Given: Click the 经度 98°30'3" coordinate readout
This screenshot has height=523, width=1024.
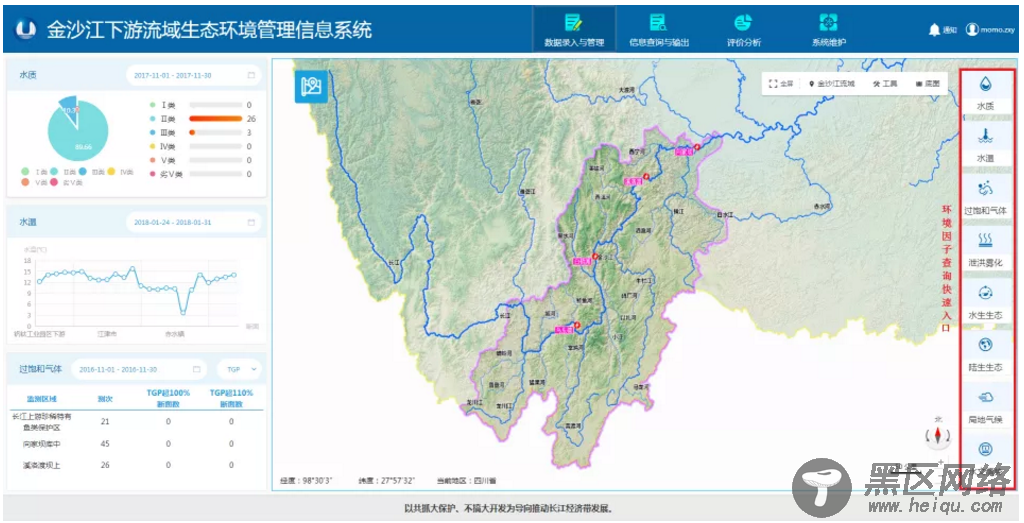Looking at the screenshot, I should [x=306, y=481].
